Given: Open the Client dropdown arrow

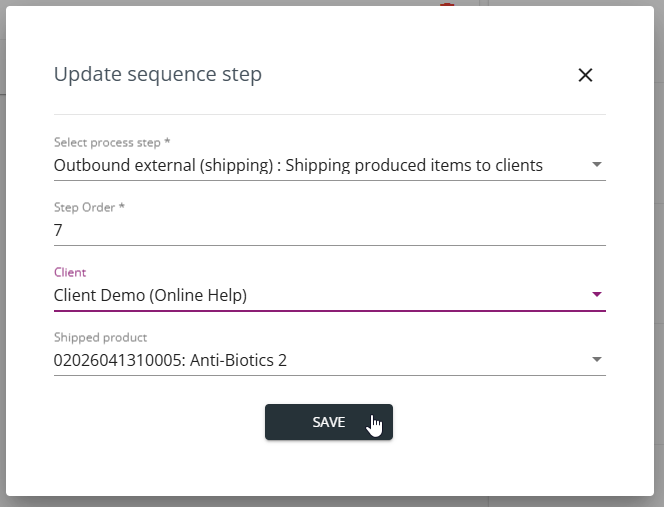Looking at the screenshot, I should click(597, 294).
